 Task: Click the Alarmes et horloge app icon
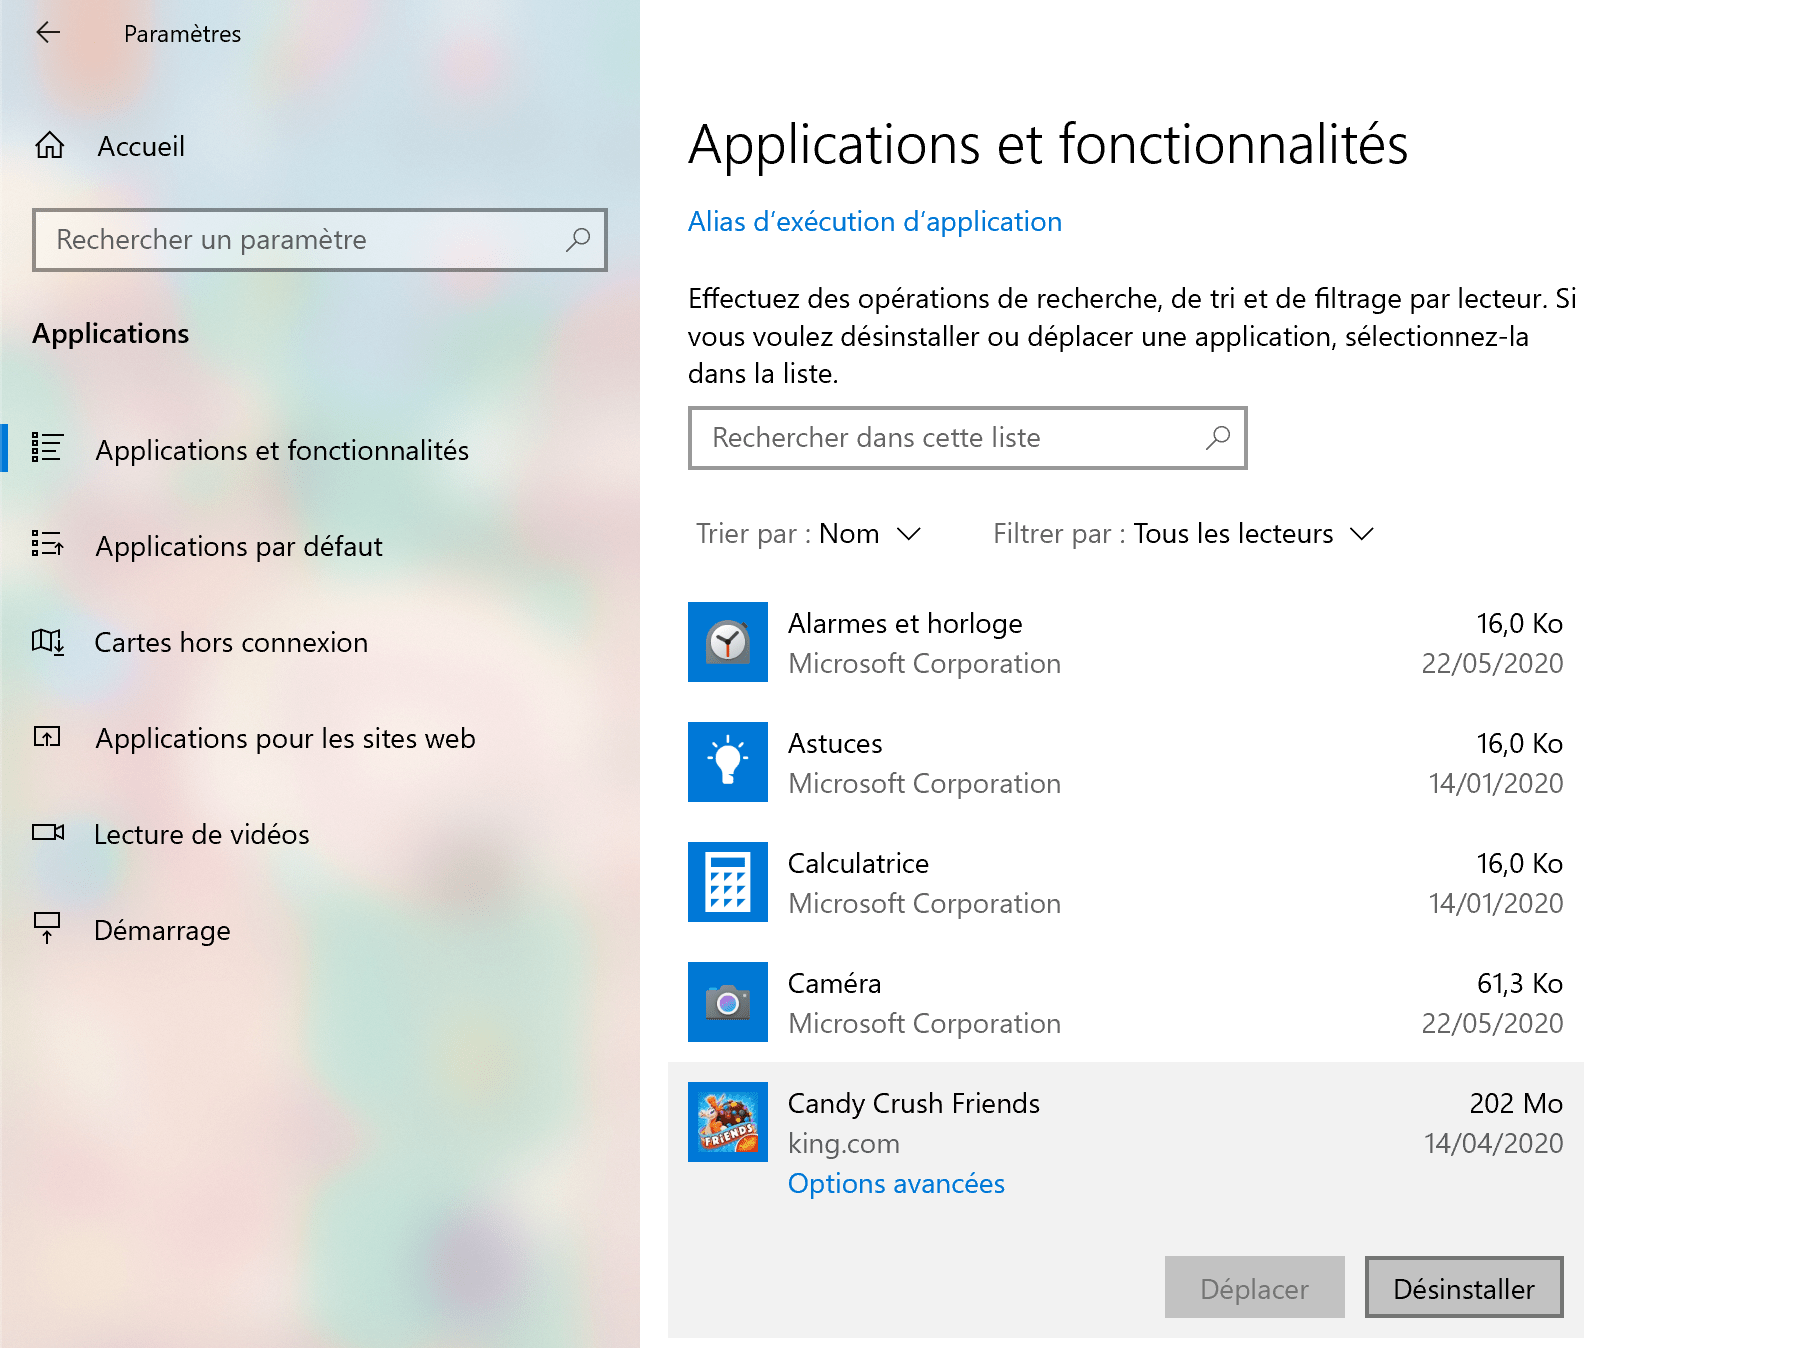coord(728,642)
